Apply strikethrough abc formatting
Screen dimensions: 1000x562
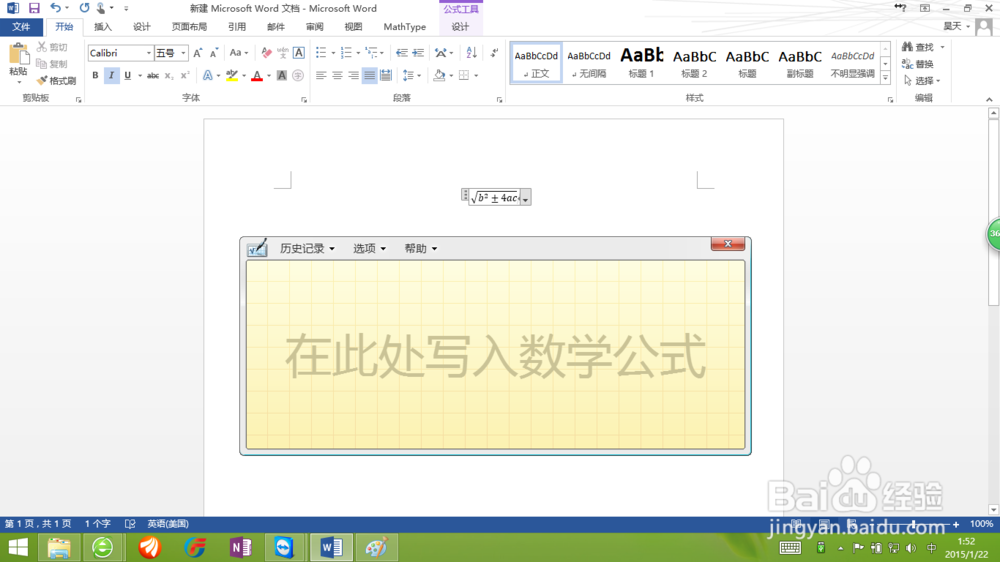(153, 75)
